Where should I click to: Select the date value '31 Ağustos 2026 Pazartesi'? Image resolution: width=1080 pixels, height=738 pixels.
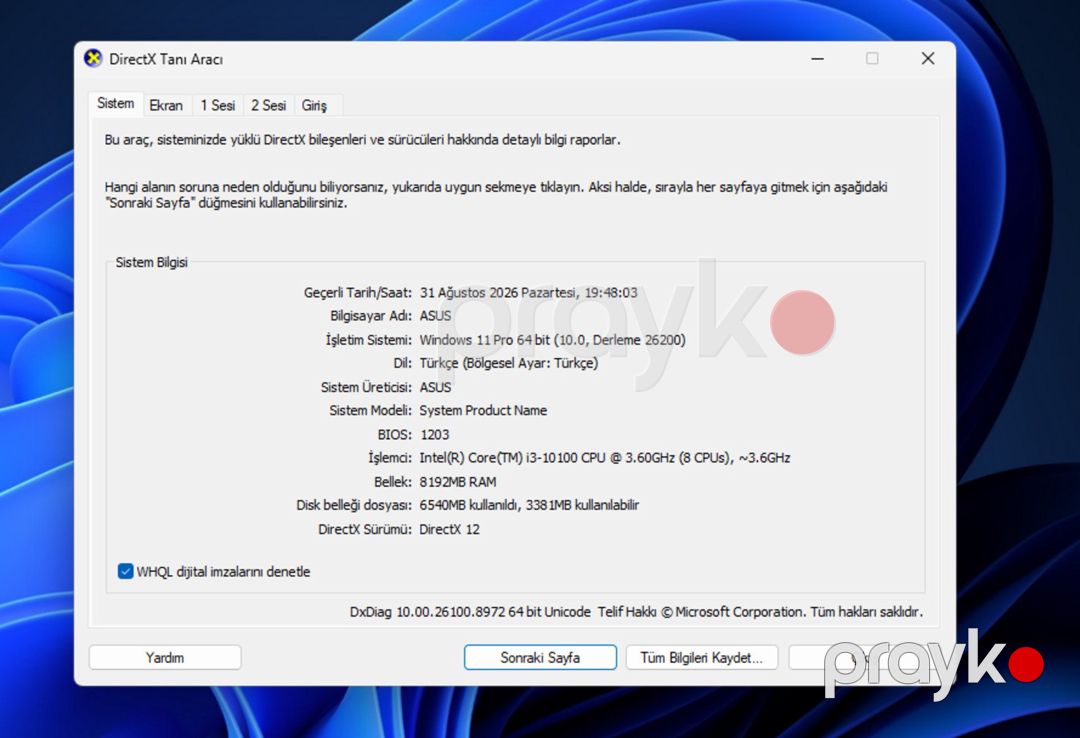point(498,293)
